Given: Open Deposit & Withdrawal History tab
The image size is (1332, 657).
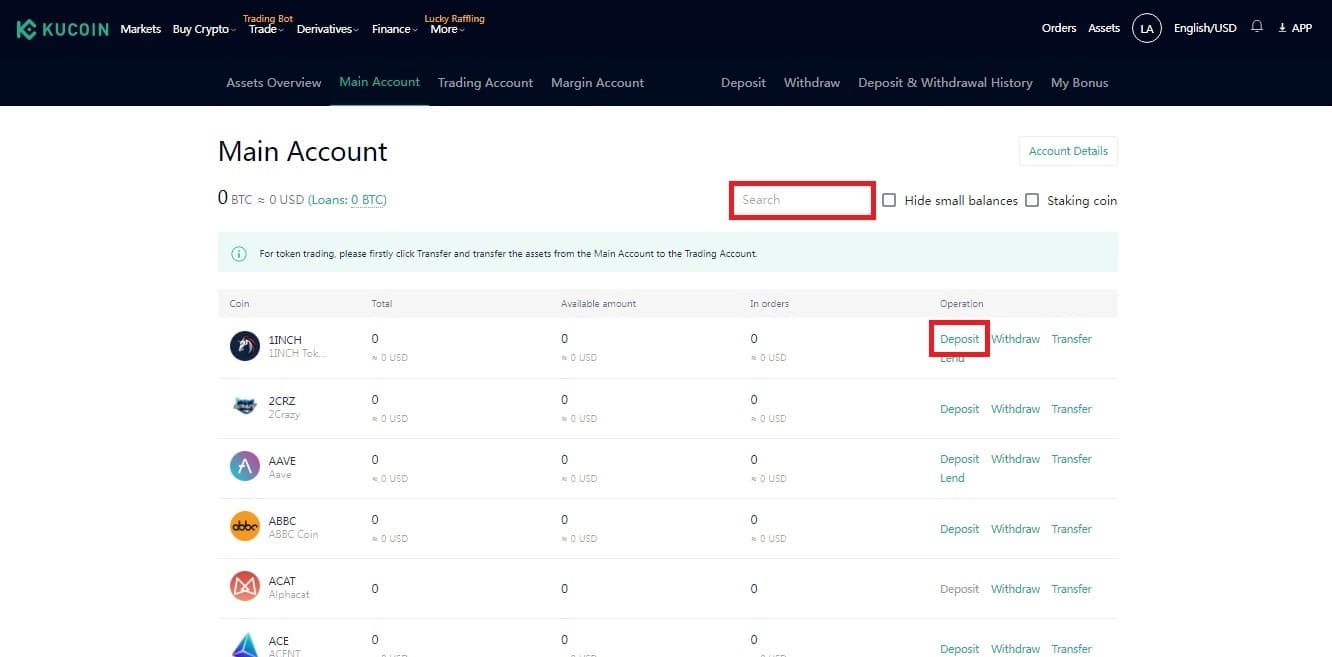Looking at the screenshot, I should [945, 83].
